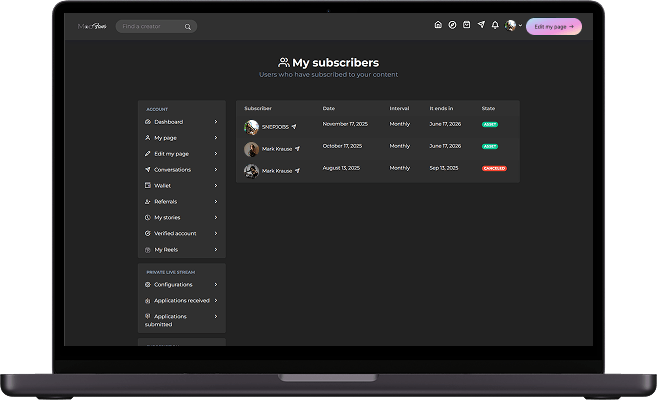This screenshot has width=657, height=401.
Task: Click the State column header
Action: [488, 108]
